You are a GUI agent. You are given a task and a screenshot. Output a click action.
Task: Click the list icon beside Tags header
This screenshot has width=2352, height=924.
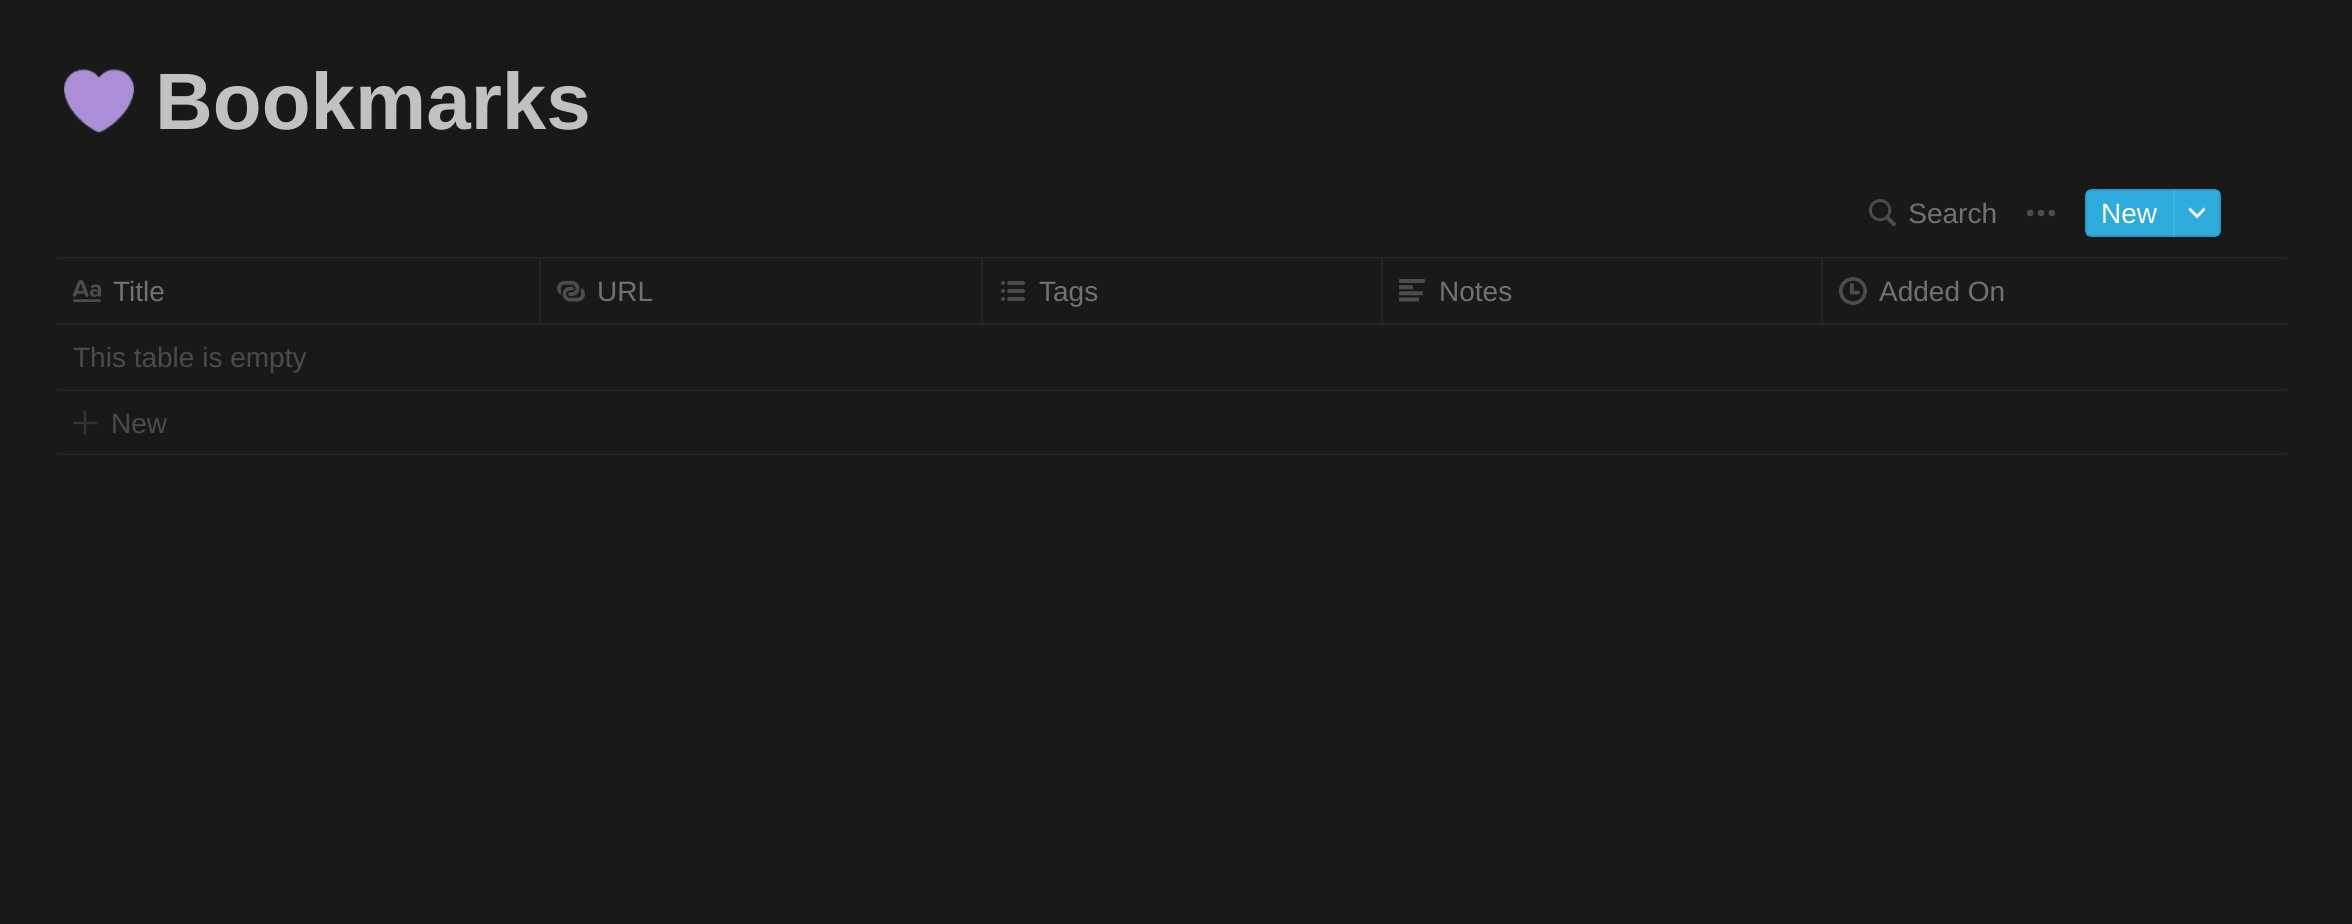pyautogui.click(x=1012, y=291)
